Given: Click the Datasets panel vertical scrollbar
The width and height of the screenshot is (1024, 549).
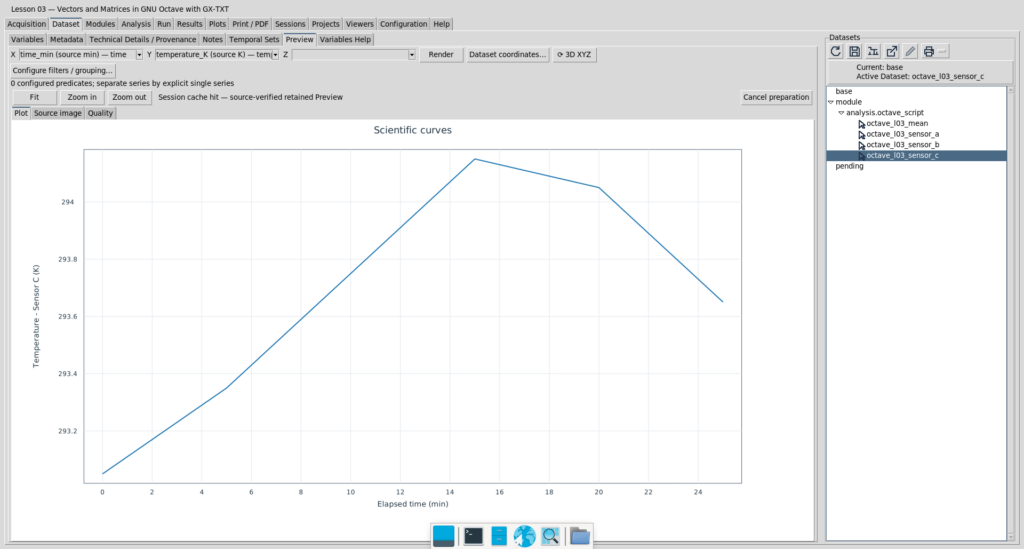Looking at the screenshot, I should [x=1011, y=313].
